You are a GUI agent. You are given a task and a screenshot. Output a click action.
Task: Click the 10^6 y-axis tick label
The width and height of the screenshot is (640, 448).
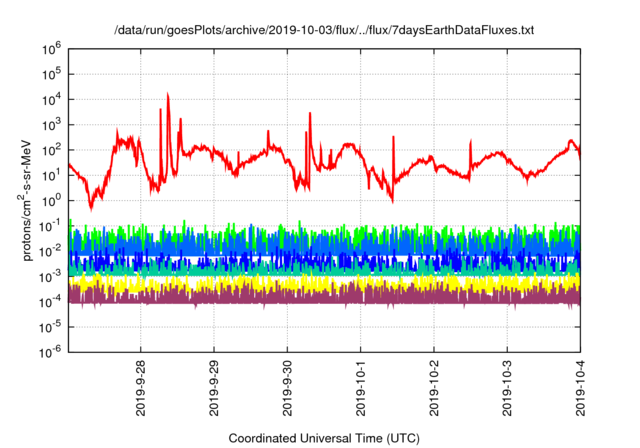(x=50, y=48)
